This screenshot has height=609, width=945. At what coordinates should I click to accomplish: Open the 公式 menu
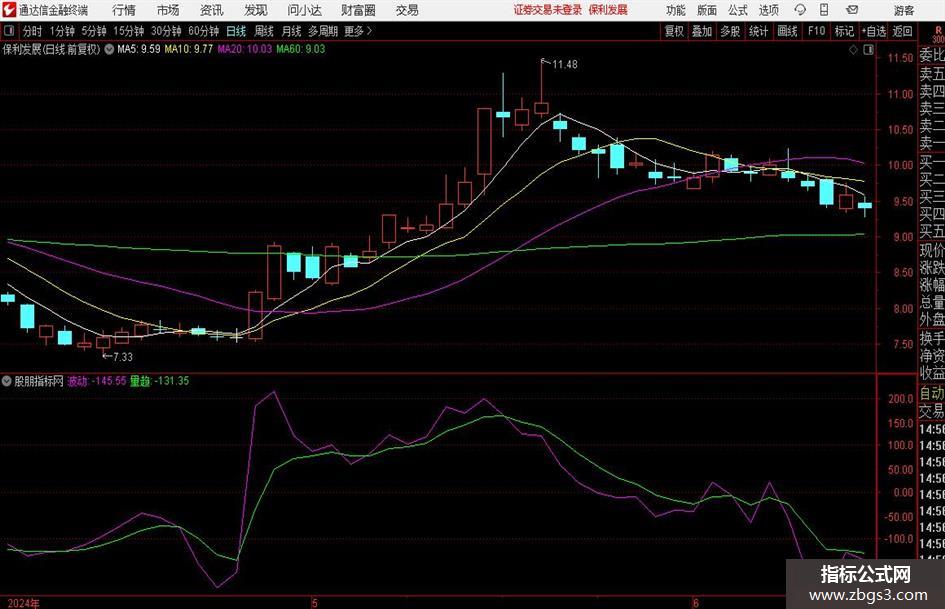pyautogui.click(x=737, y=10)
